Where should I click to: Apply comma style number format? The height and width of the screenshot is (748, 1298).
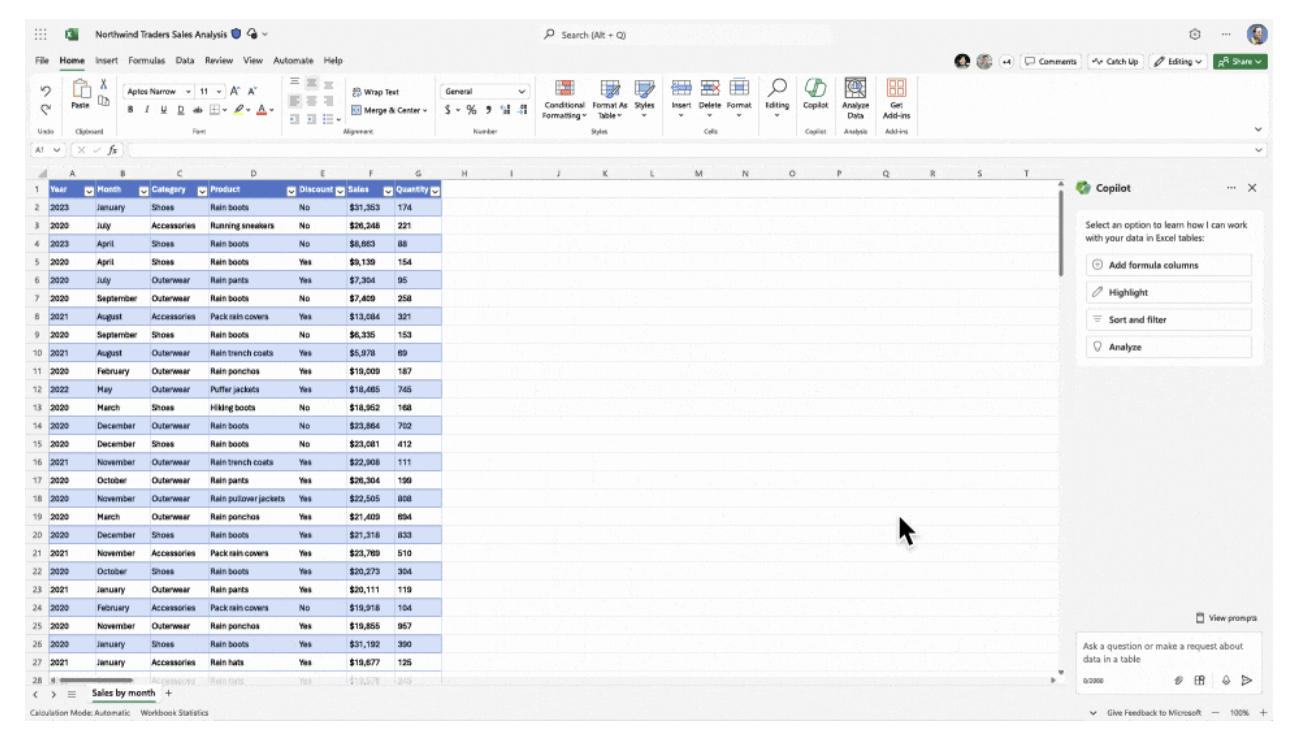[x=489, y=110]
